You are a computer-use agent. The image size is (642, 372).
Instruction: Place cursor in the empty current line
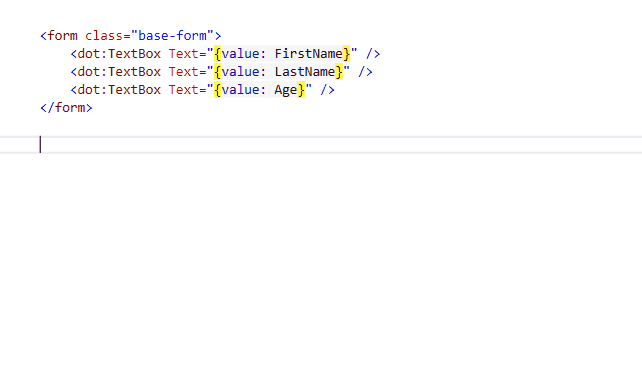321,145
